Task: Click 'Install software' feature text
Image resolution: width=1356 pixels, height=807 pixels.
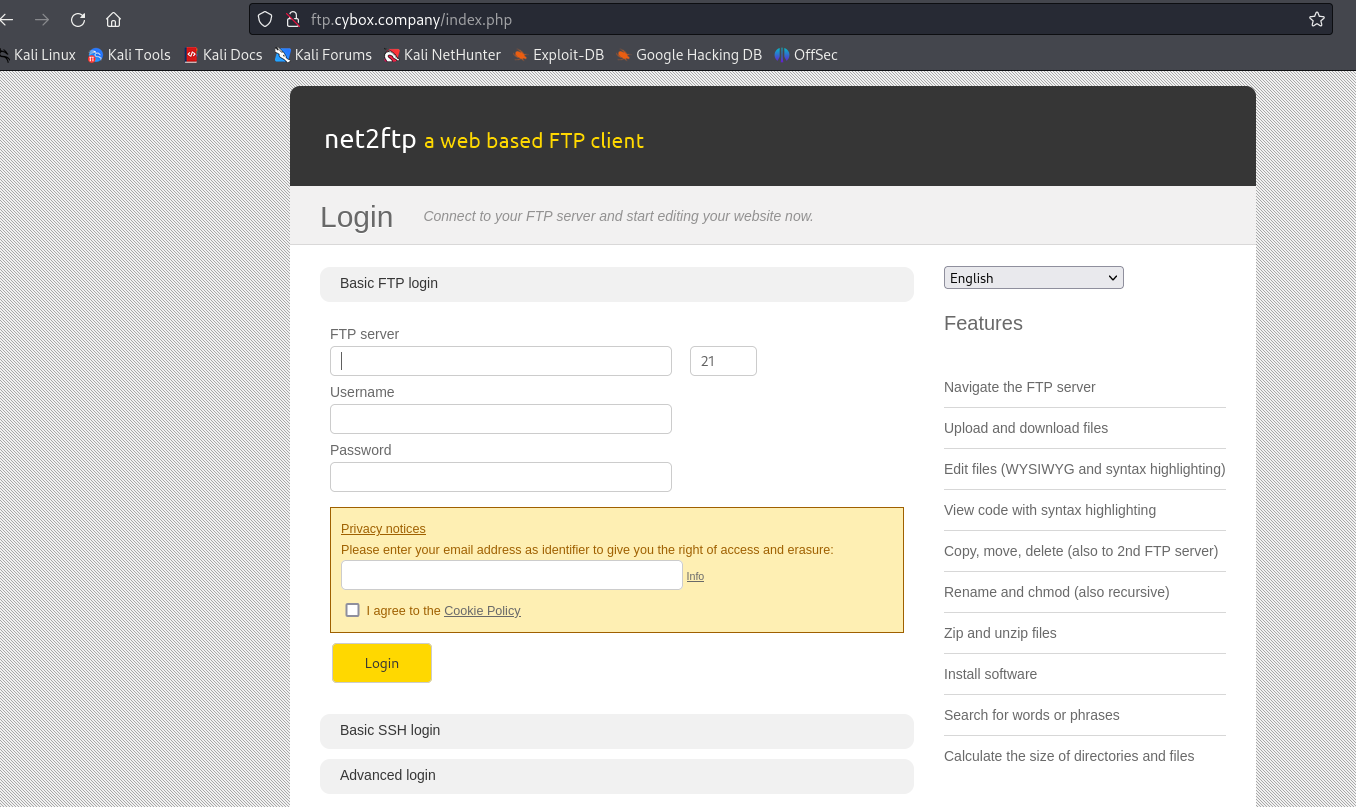Action: (x=991, y=674)
